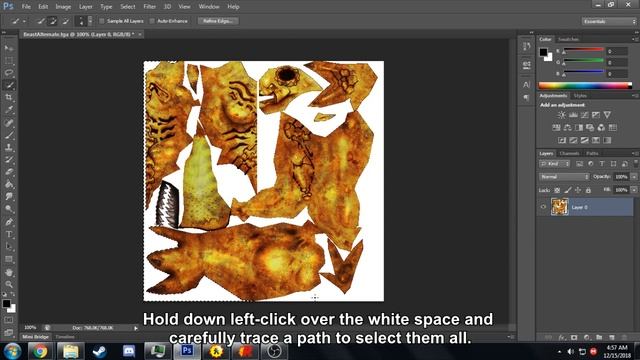Add an Invert adjustment
The height and width of the screenshot is (360, 640).
562,140
